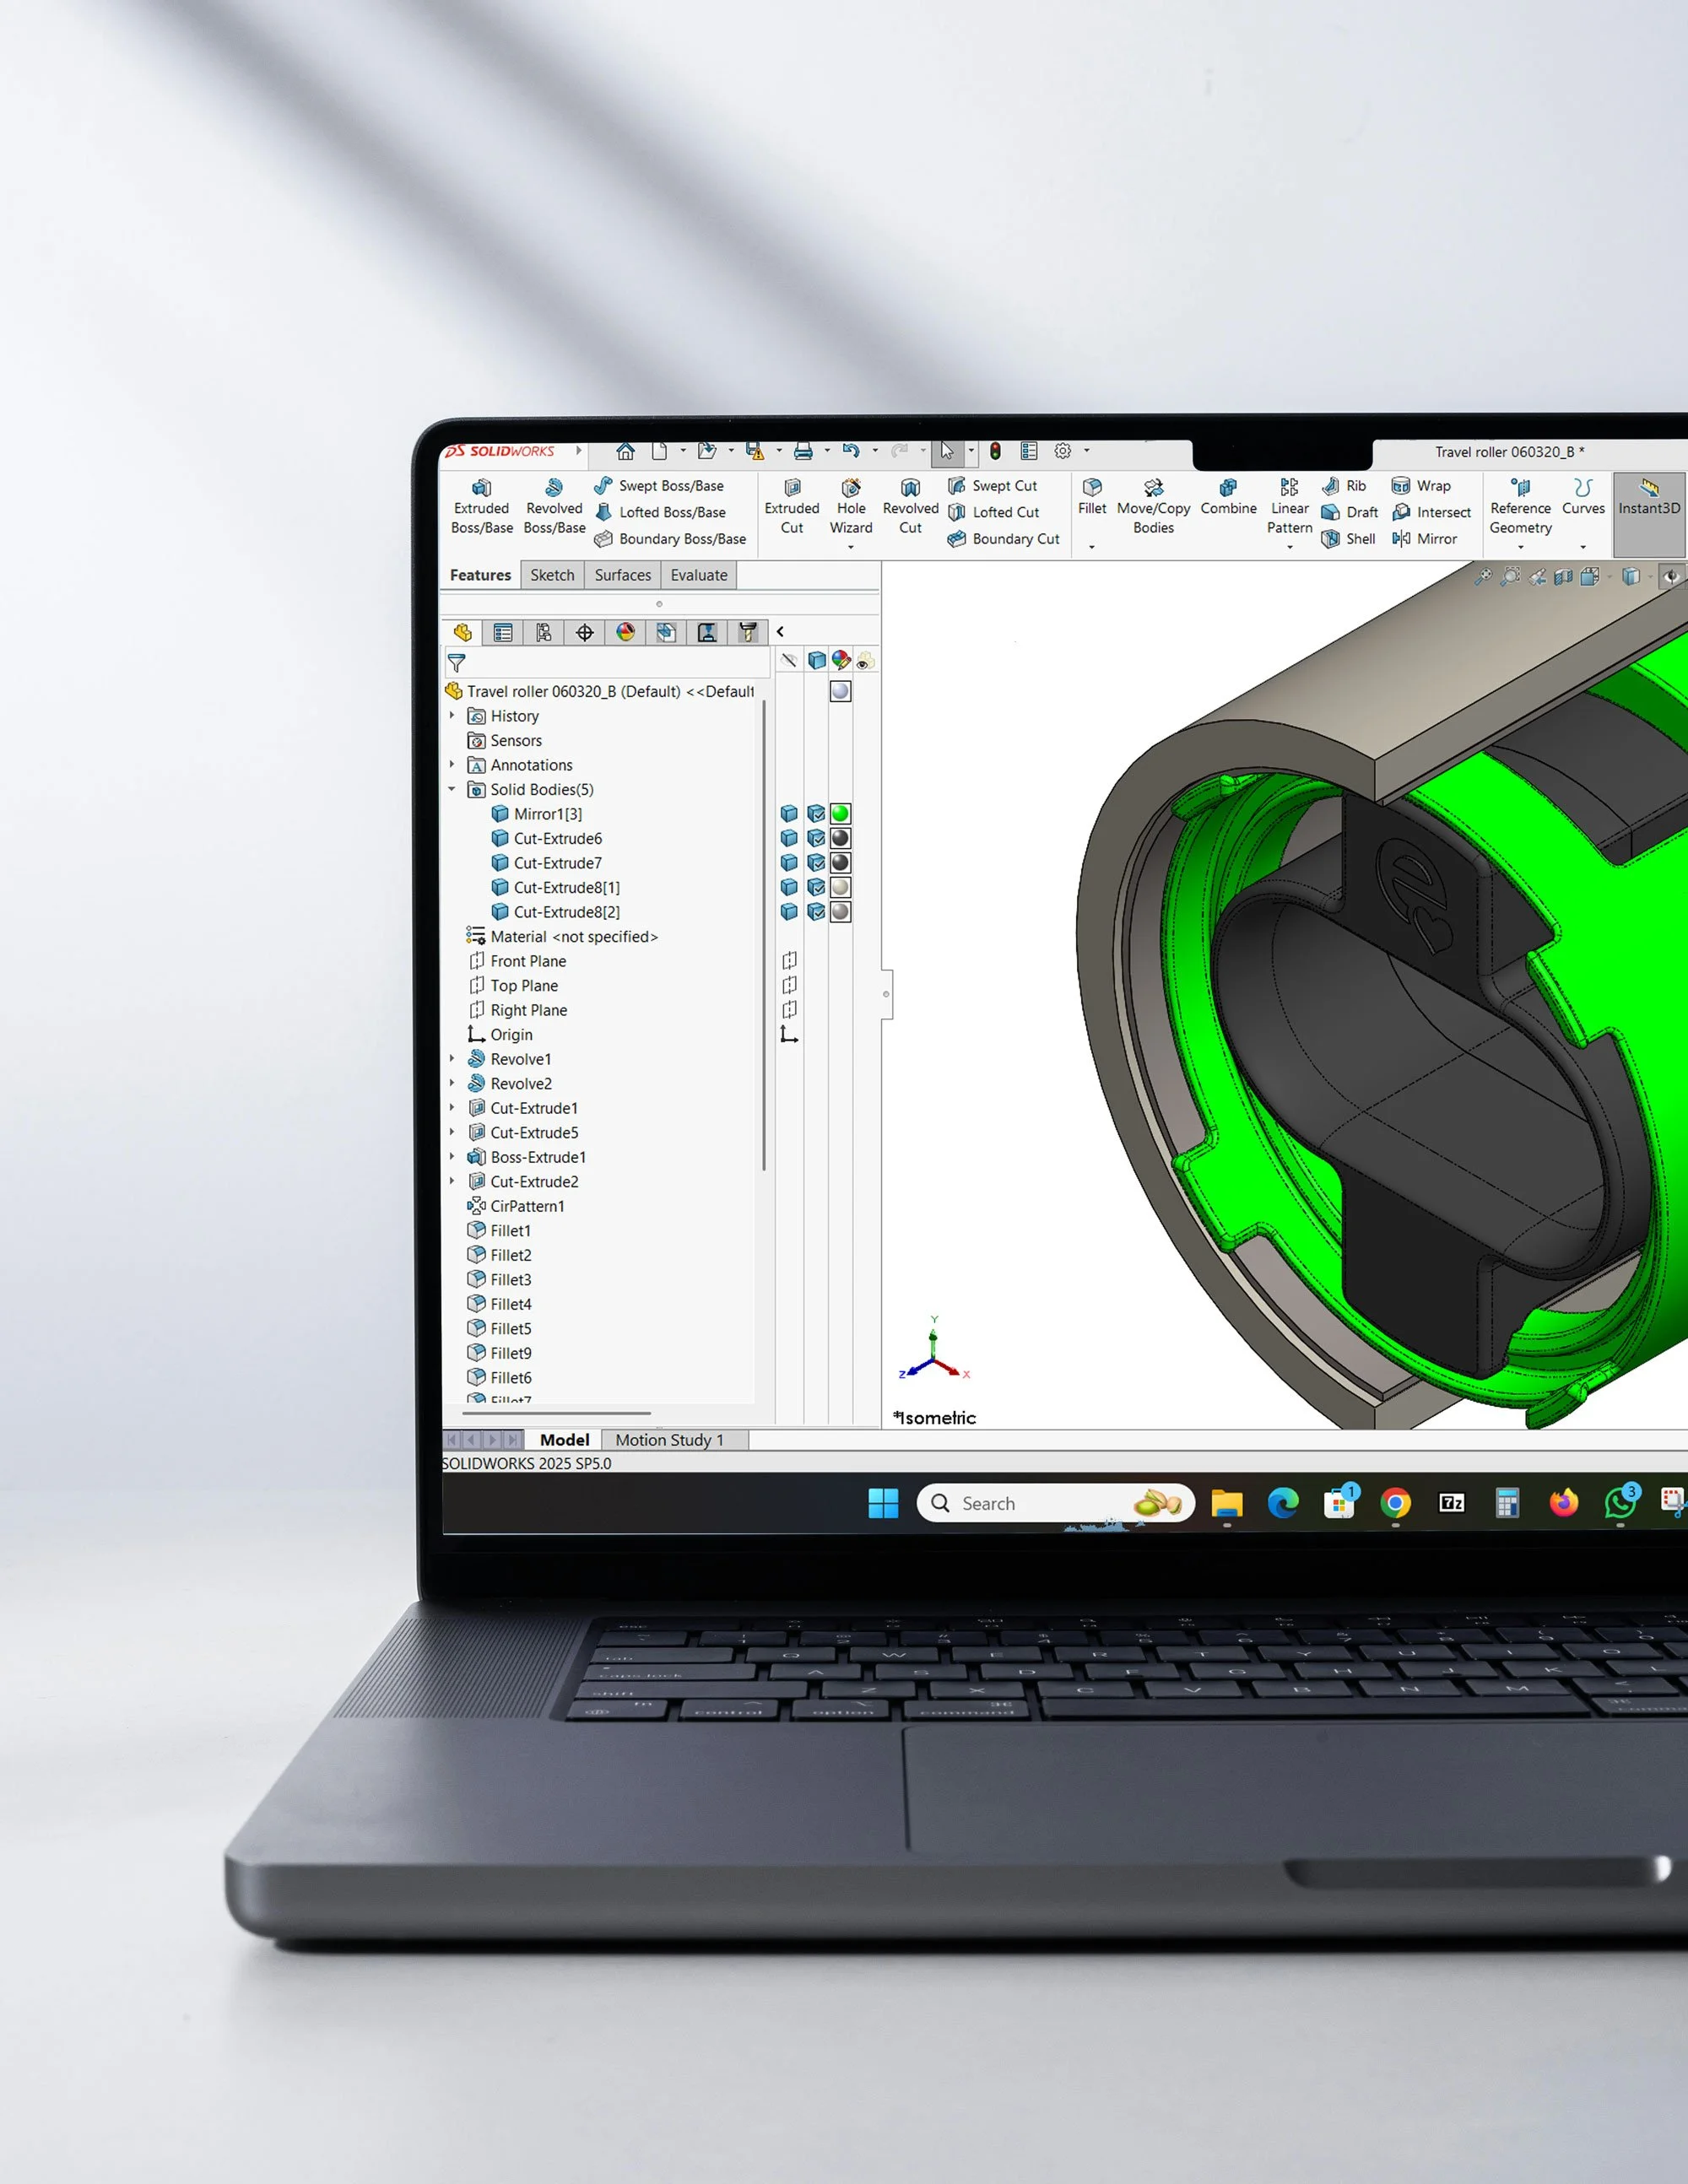Hide the Front Plane in display pane
This screenshot has width=1688, height=2184.
(789, 961)
